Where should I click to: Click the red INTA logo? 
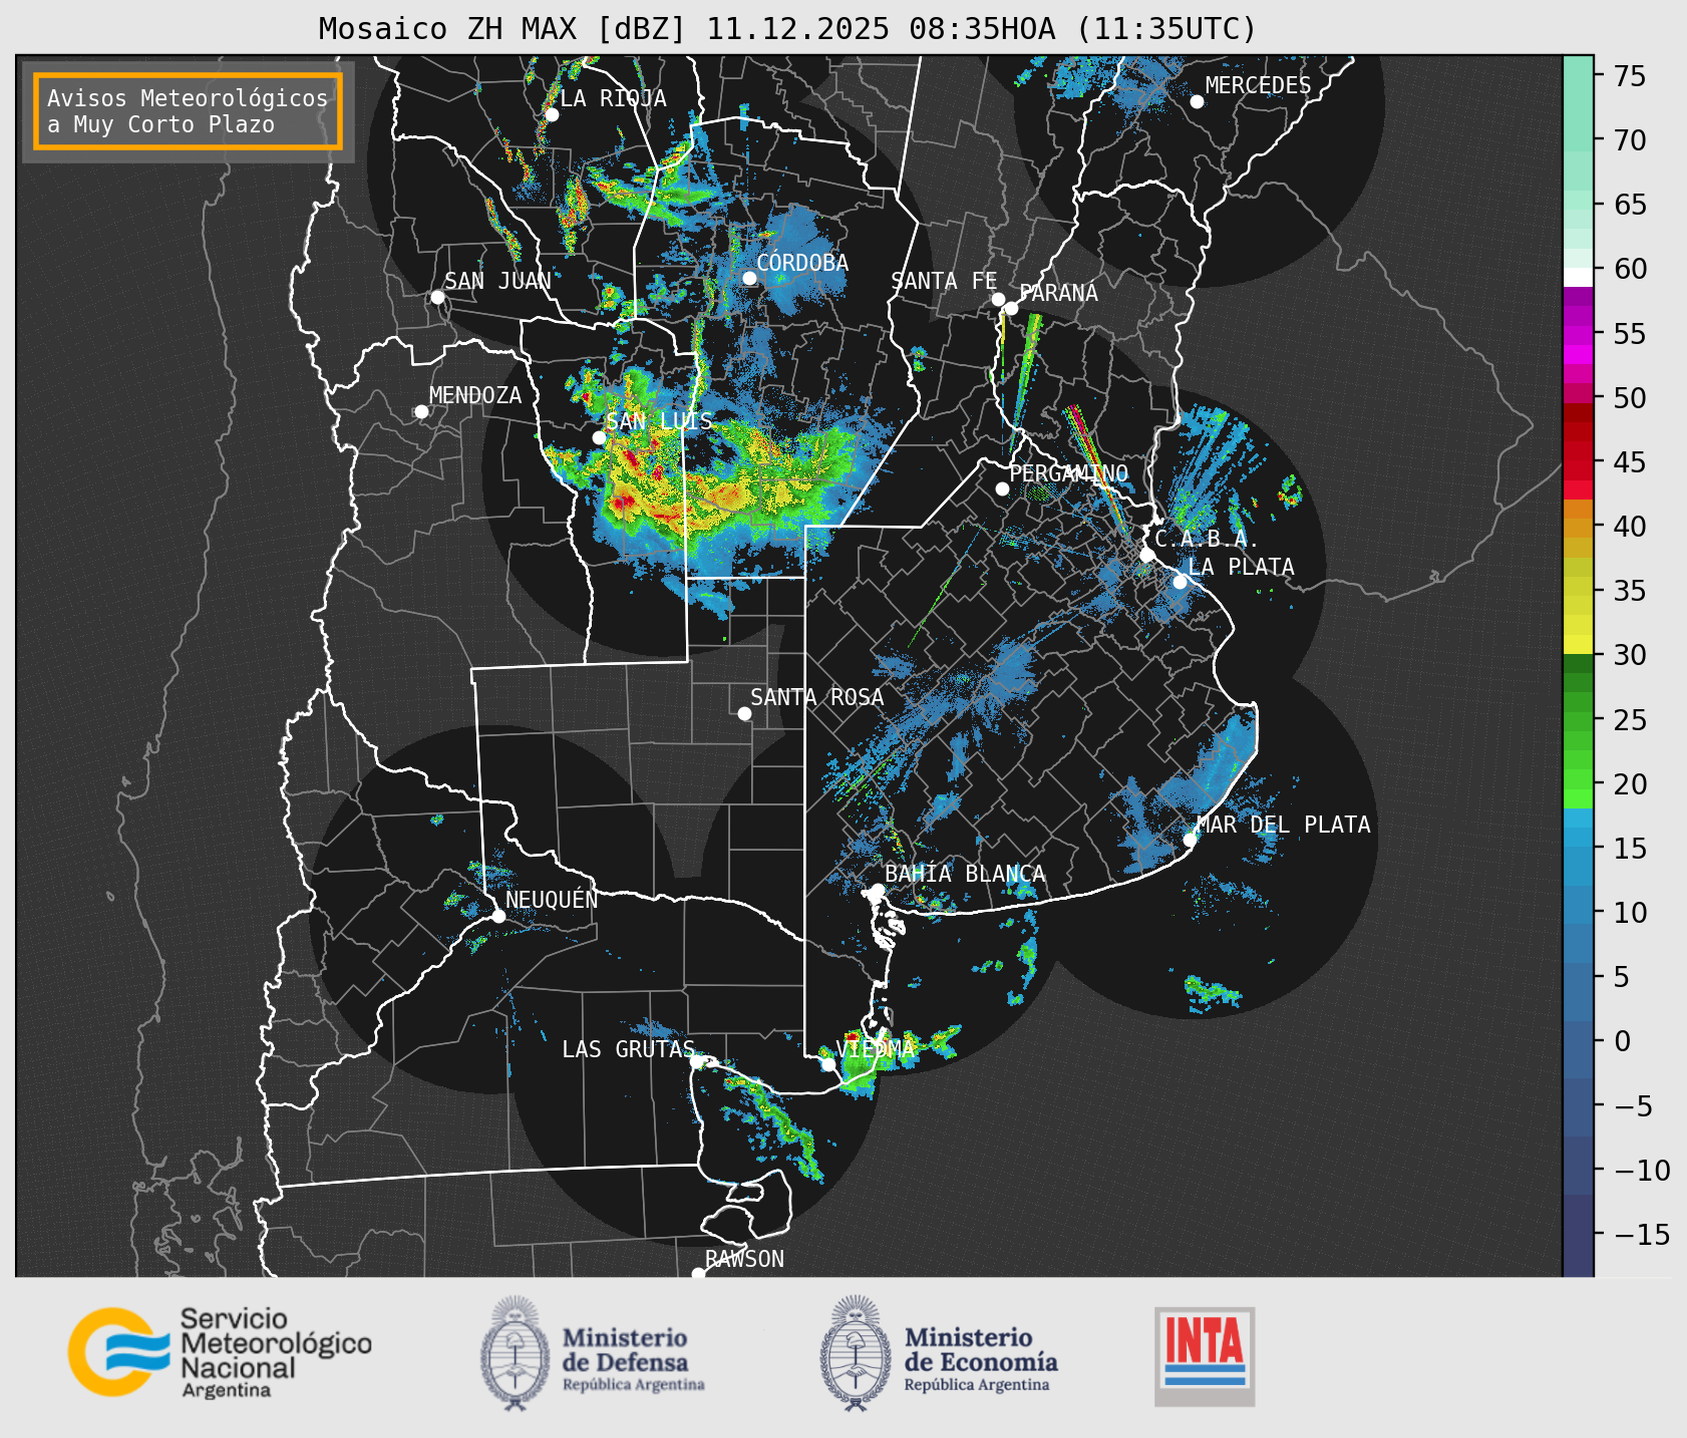click(1204, 1355)
